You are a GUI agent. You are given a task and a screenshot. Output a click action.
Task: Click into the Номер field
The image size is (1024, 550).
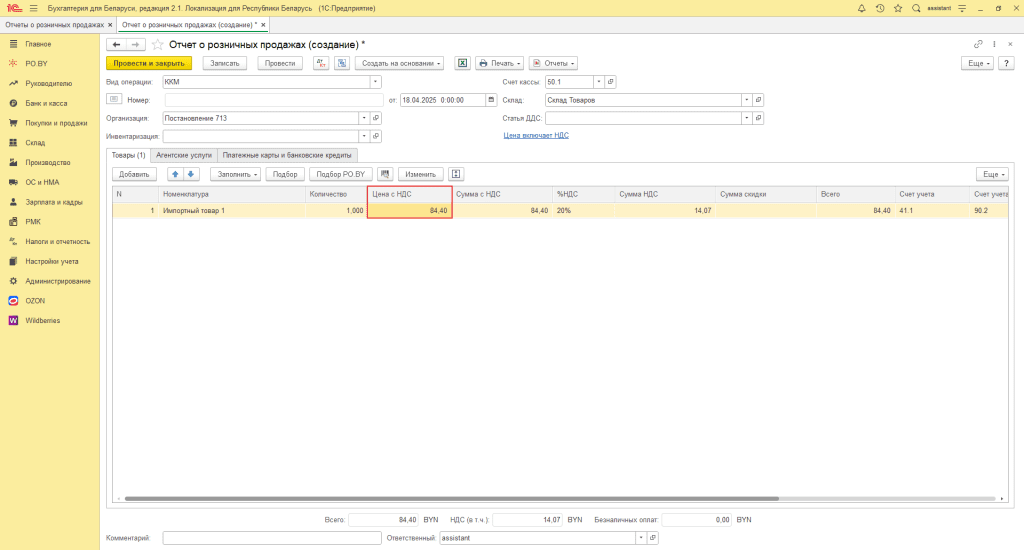coord(274,100)
